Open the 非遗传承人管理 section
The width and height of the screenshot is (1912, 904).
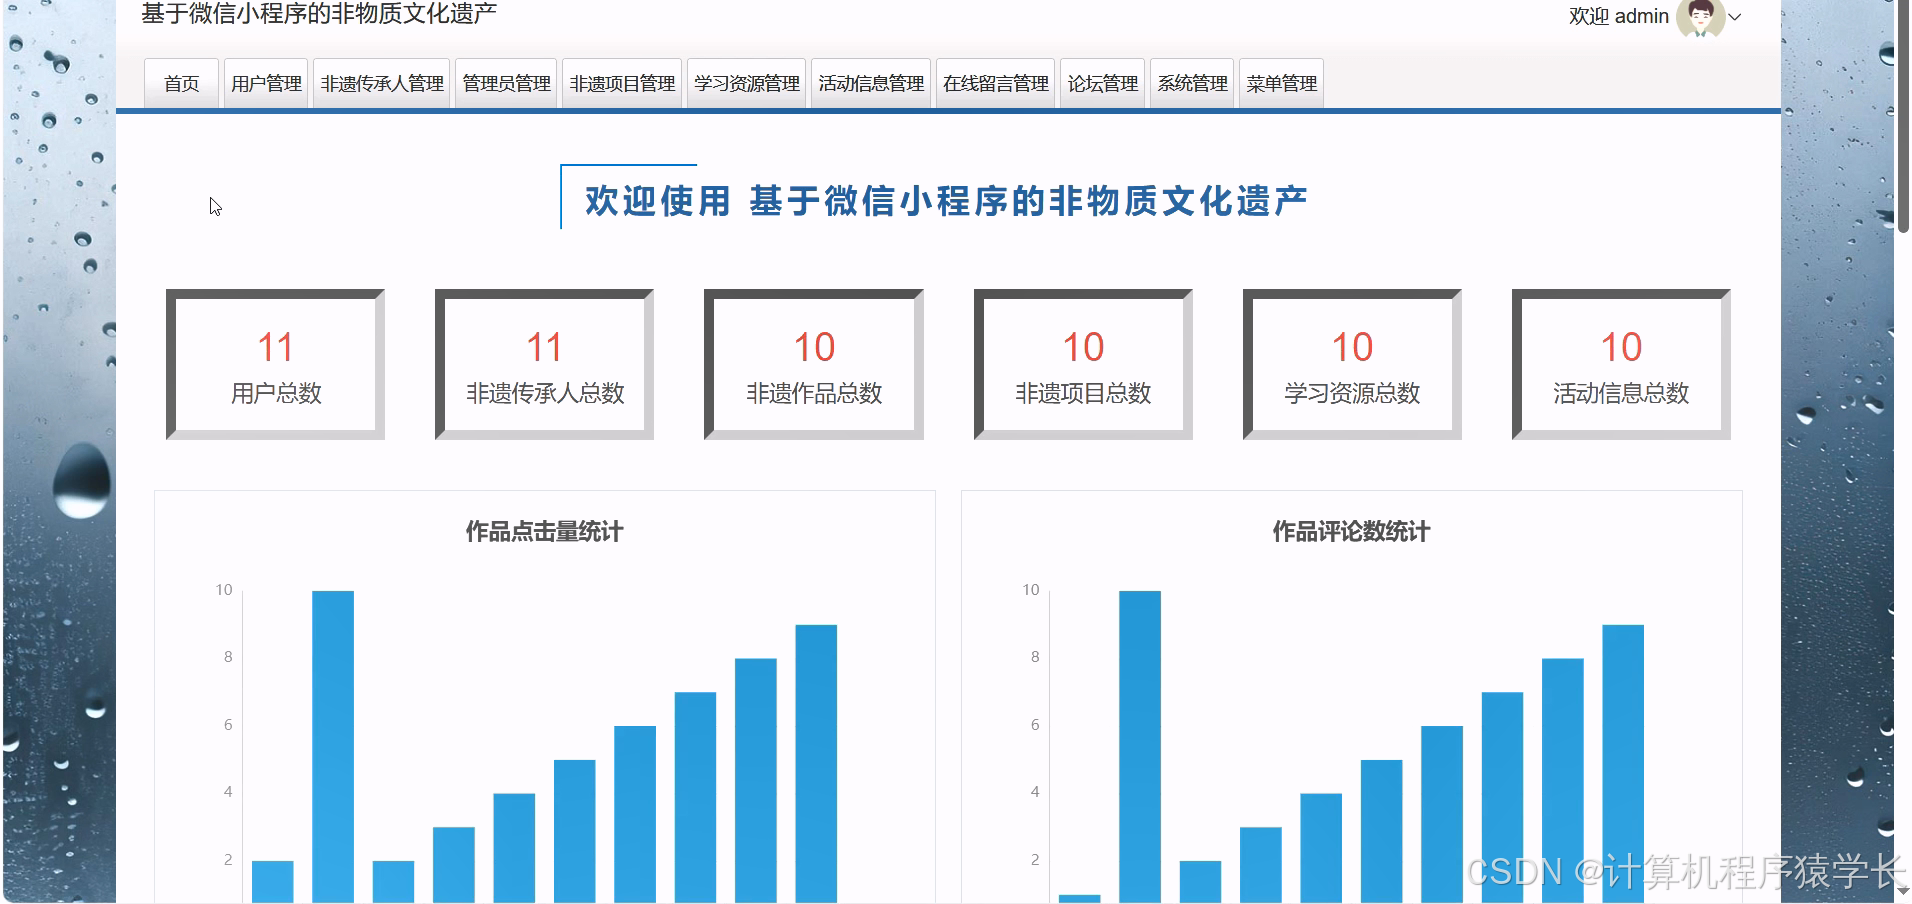click(x=381, y=83)
